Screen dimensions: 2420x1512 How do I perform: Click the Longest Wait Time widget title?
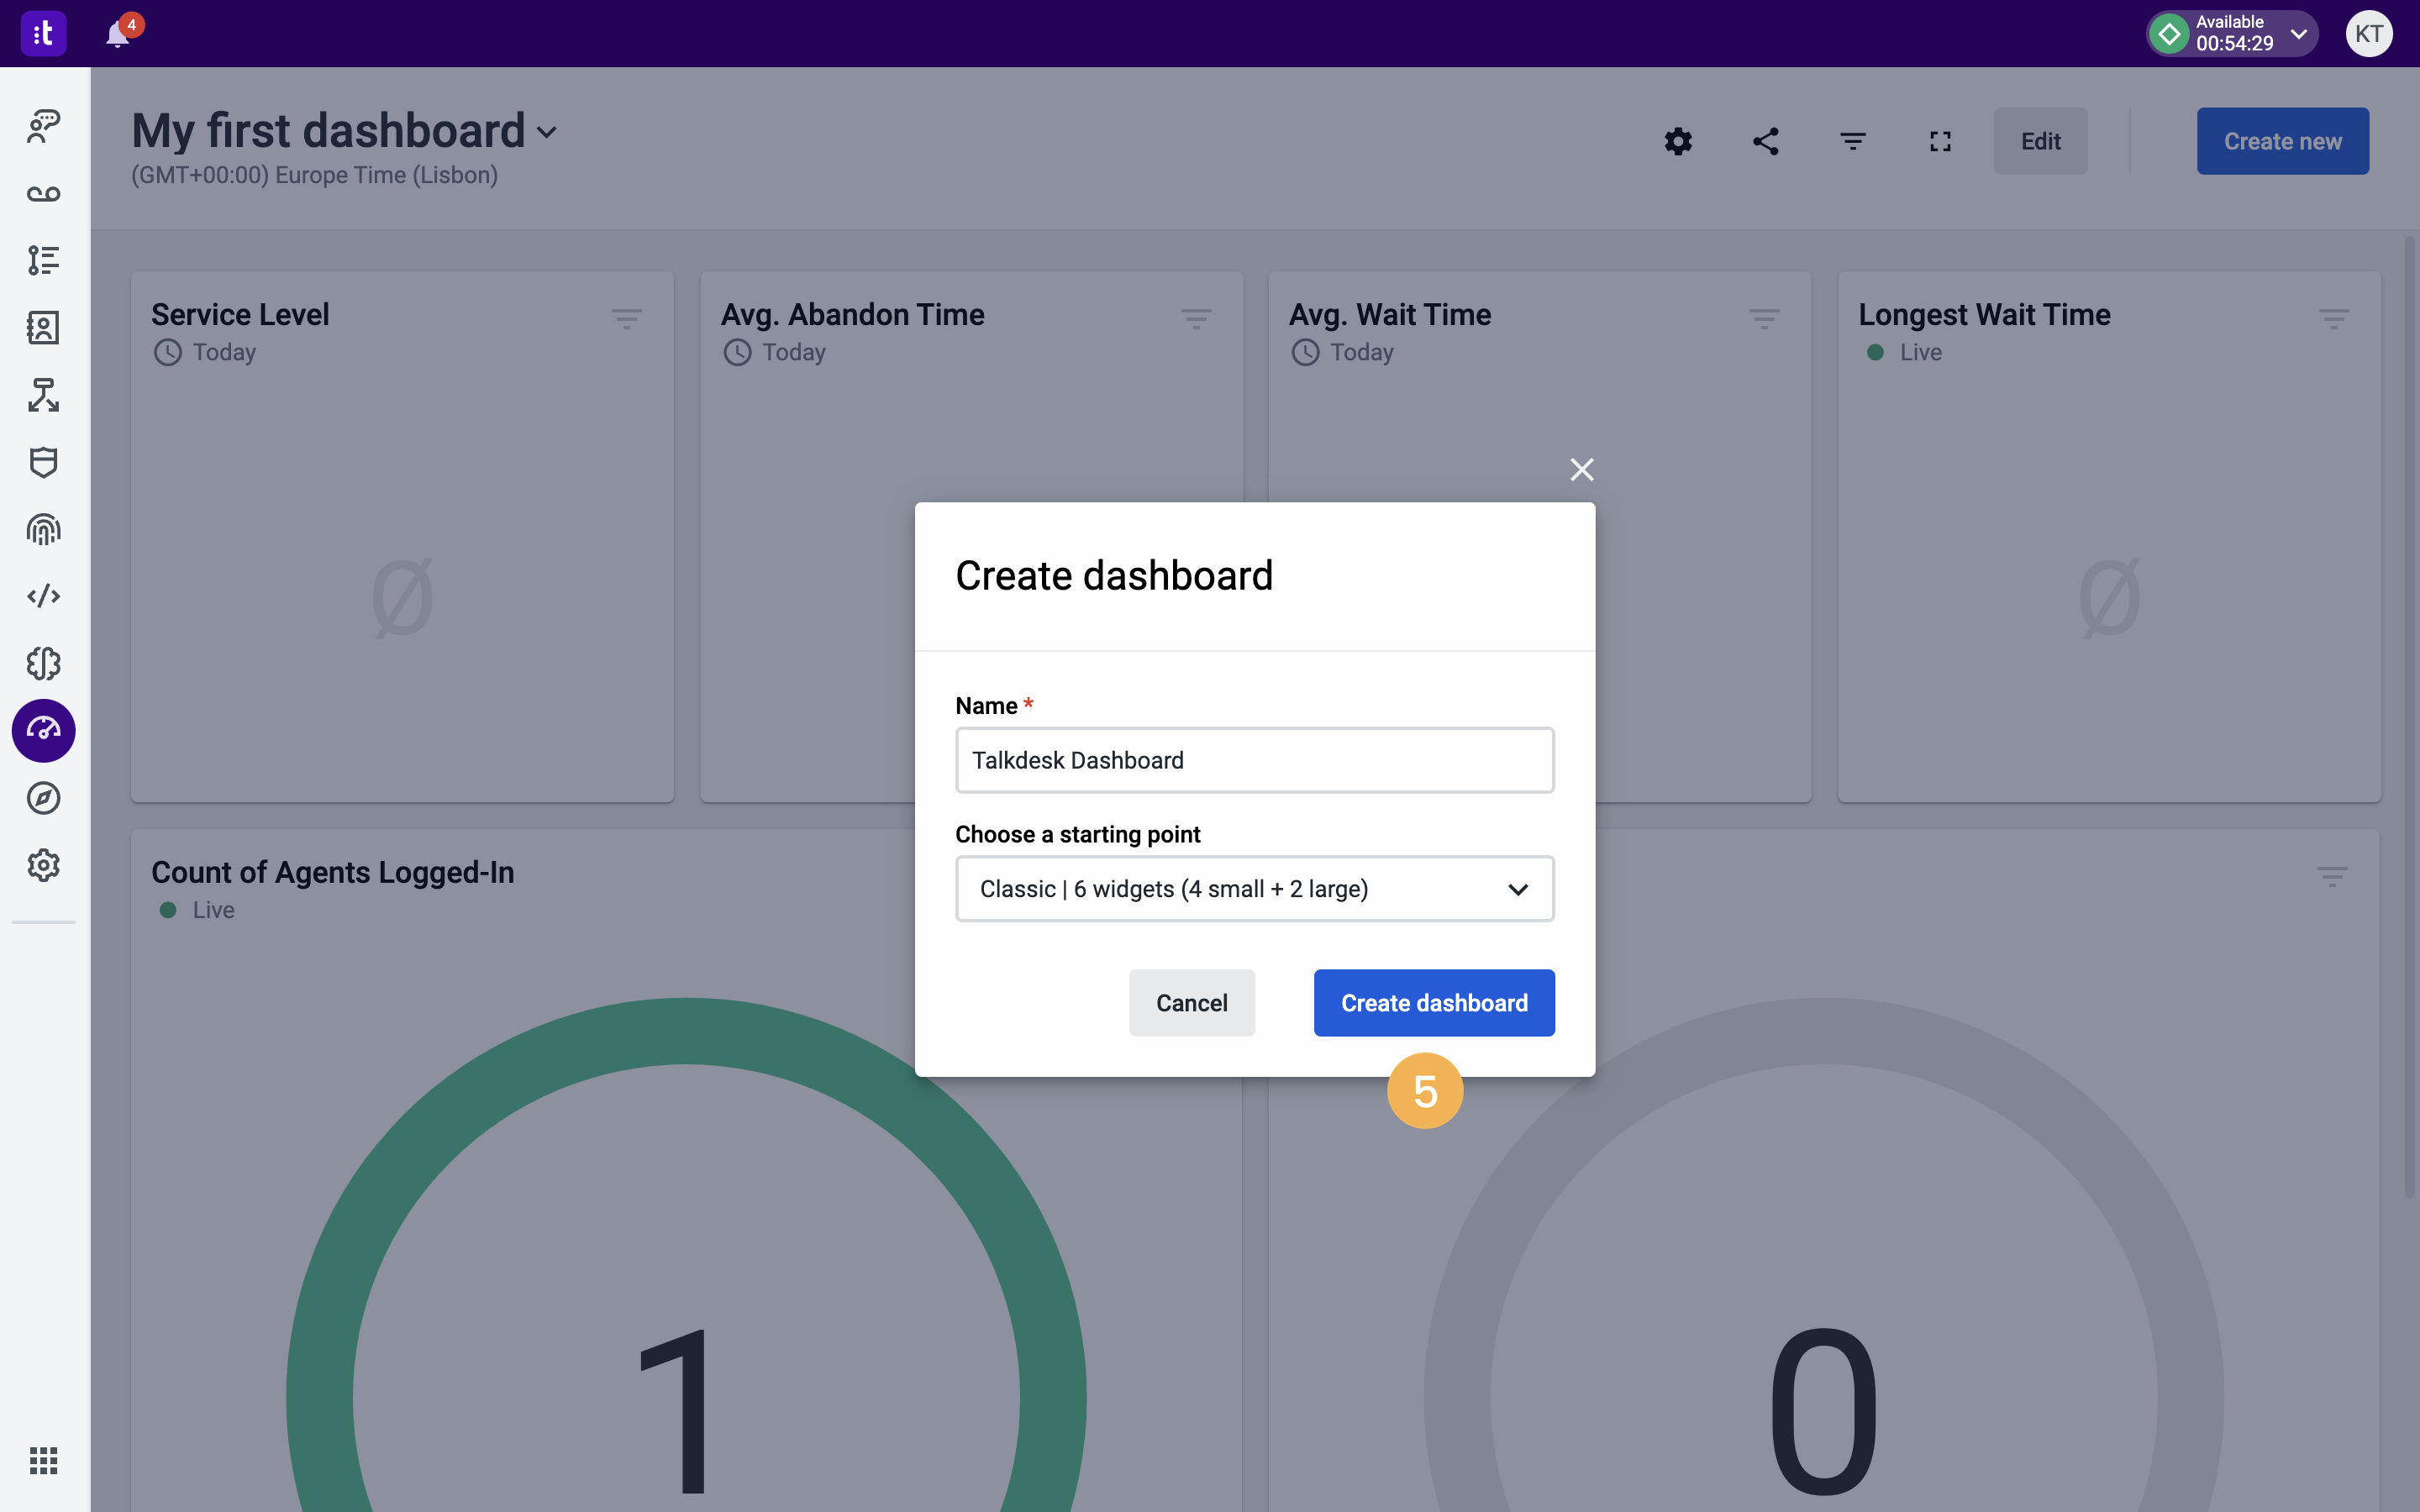click(x=1985, y=315)
